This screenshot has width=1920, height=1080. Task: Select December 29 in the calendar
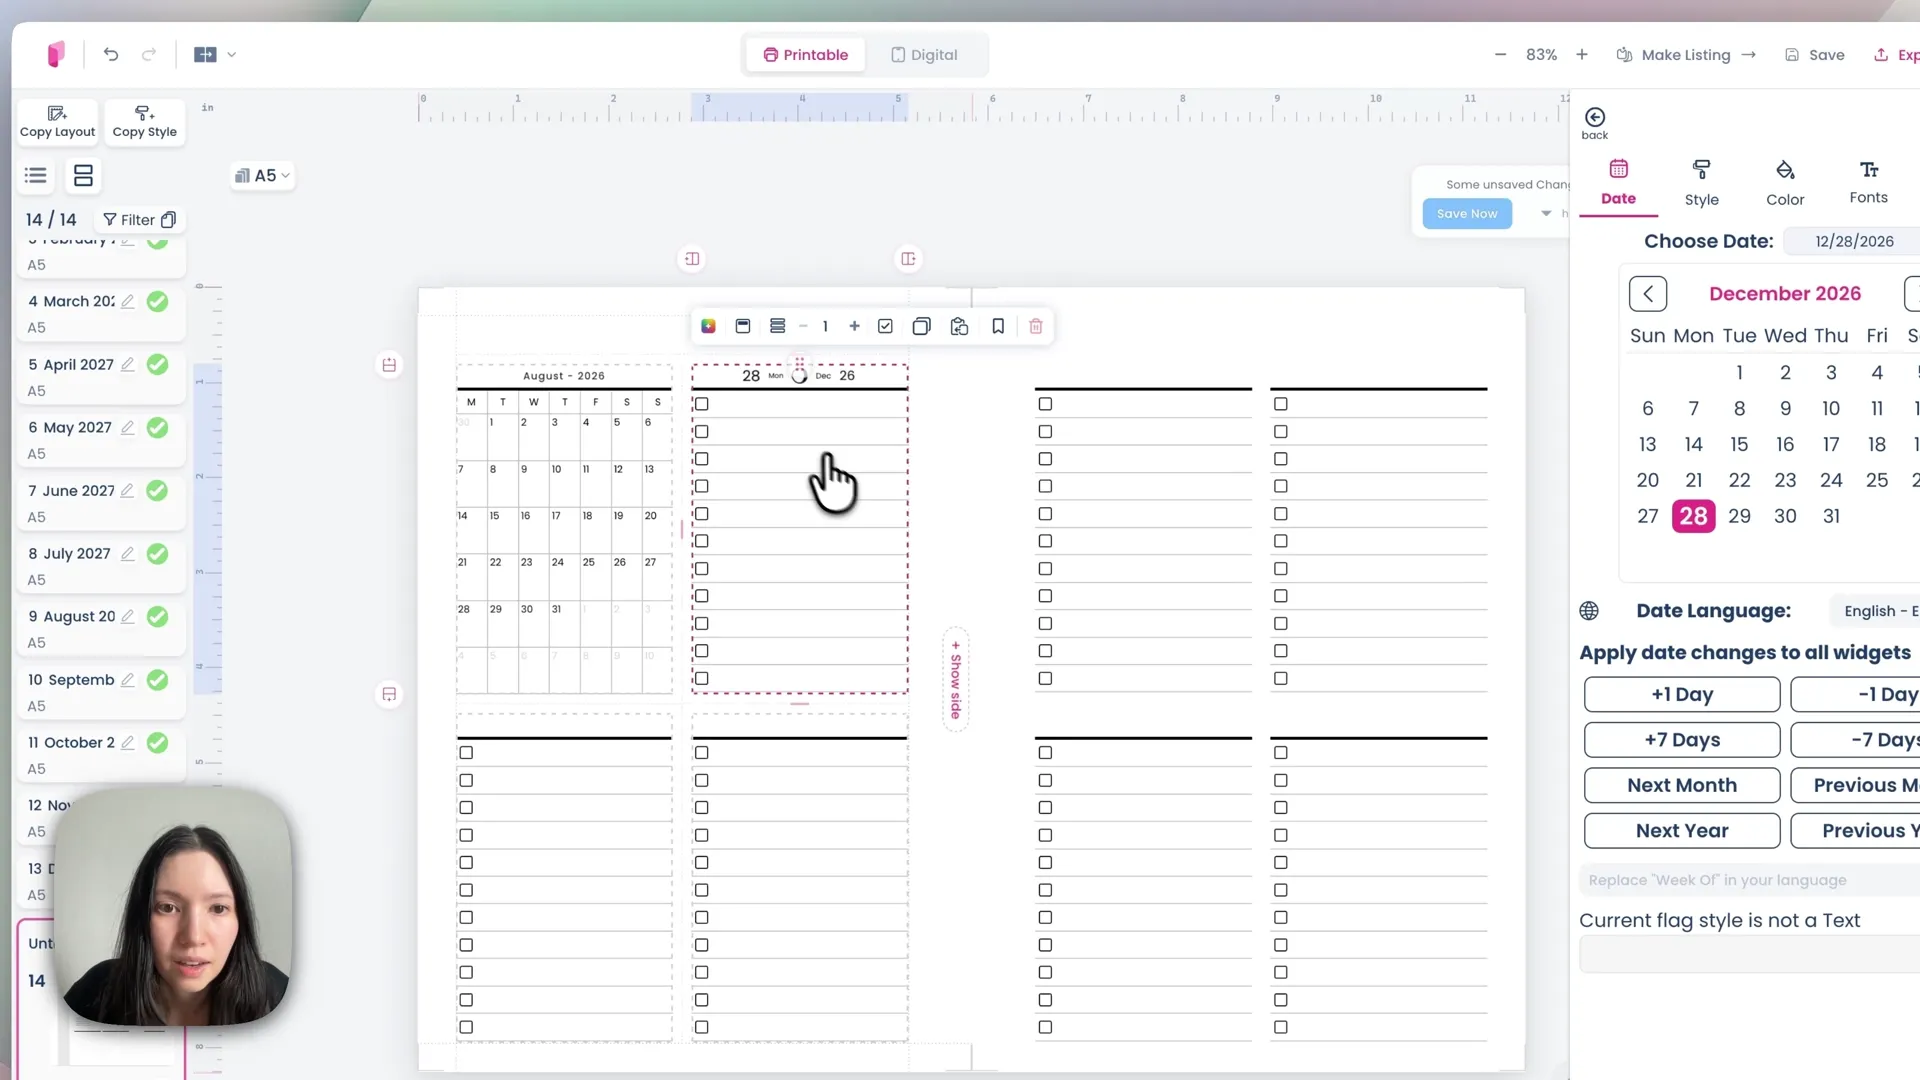click(x=1739, y=517)
